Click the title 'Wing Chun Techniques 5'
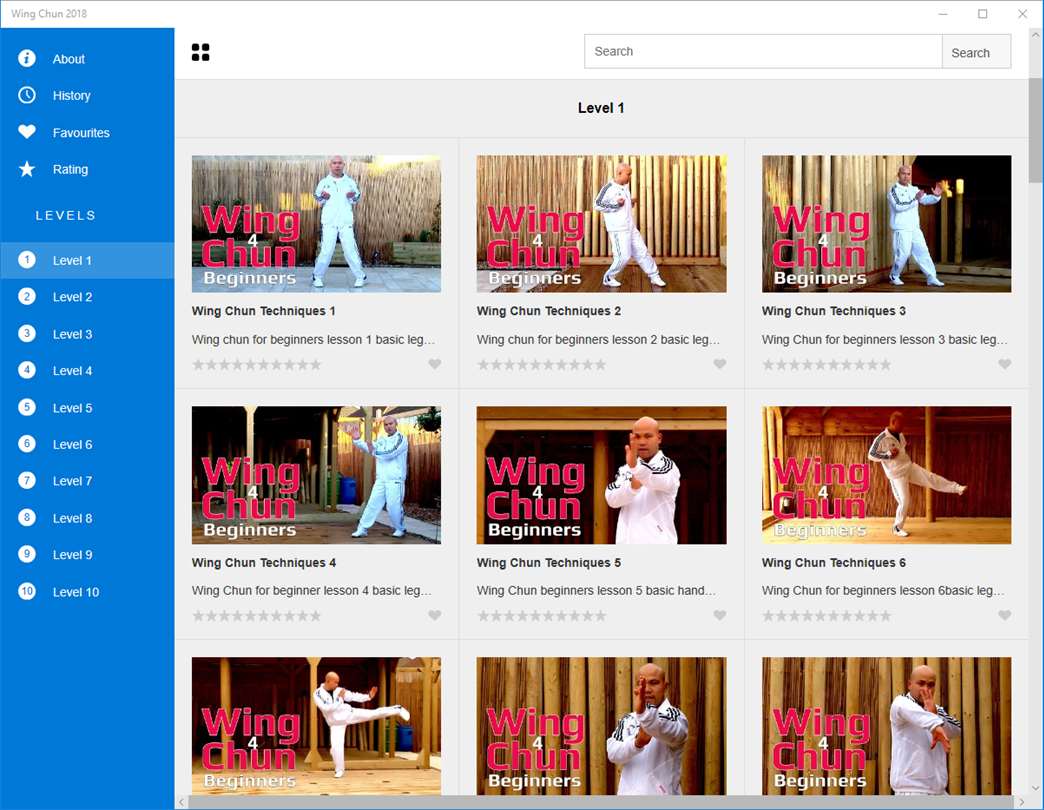 (549, 562)
